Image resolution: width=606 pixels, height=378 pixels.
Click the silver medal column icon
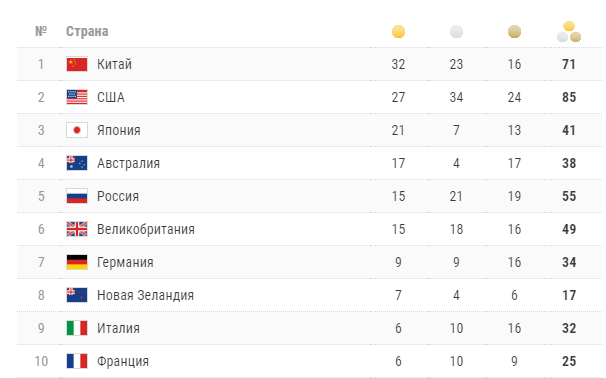[456, 31]
